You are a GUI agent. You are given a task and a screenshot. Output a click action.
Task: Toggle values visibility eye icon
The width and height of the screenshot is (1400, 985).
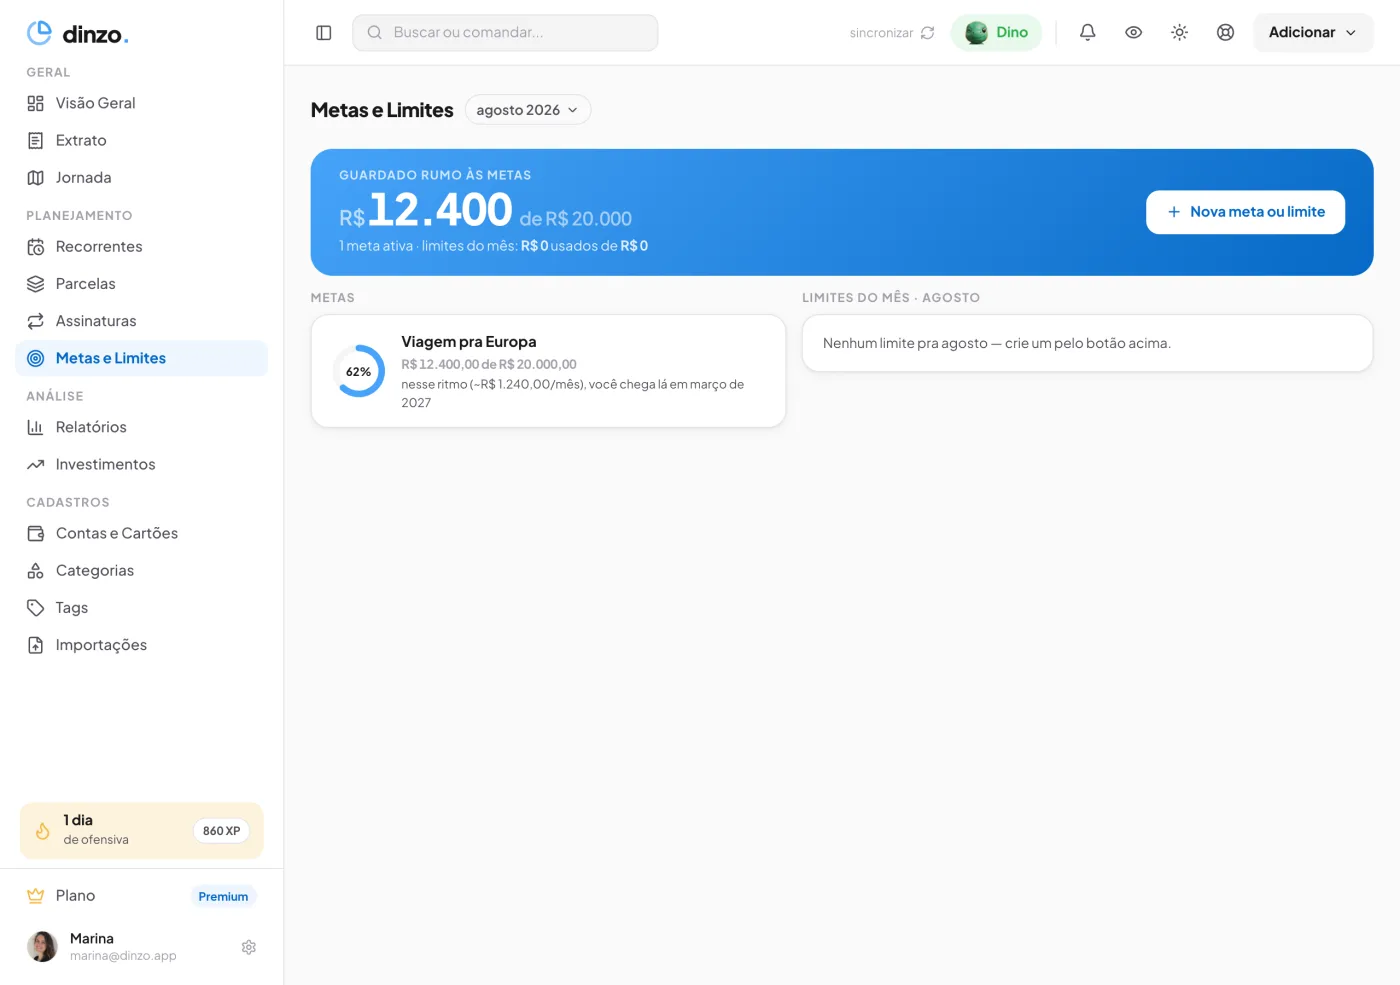[x=1134, y=32]
